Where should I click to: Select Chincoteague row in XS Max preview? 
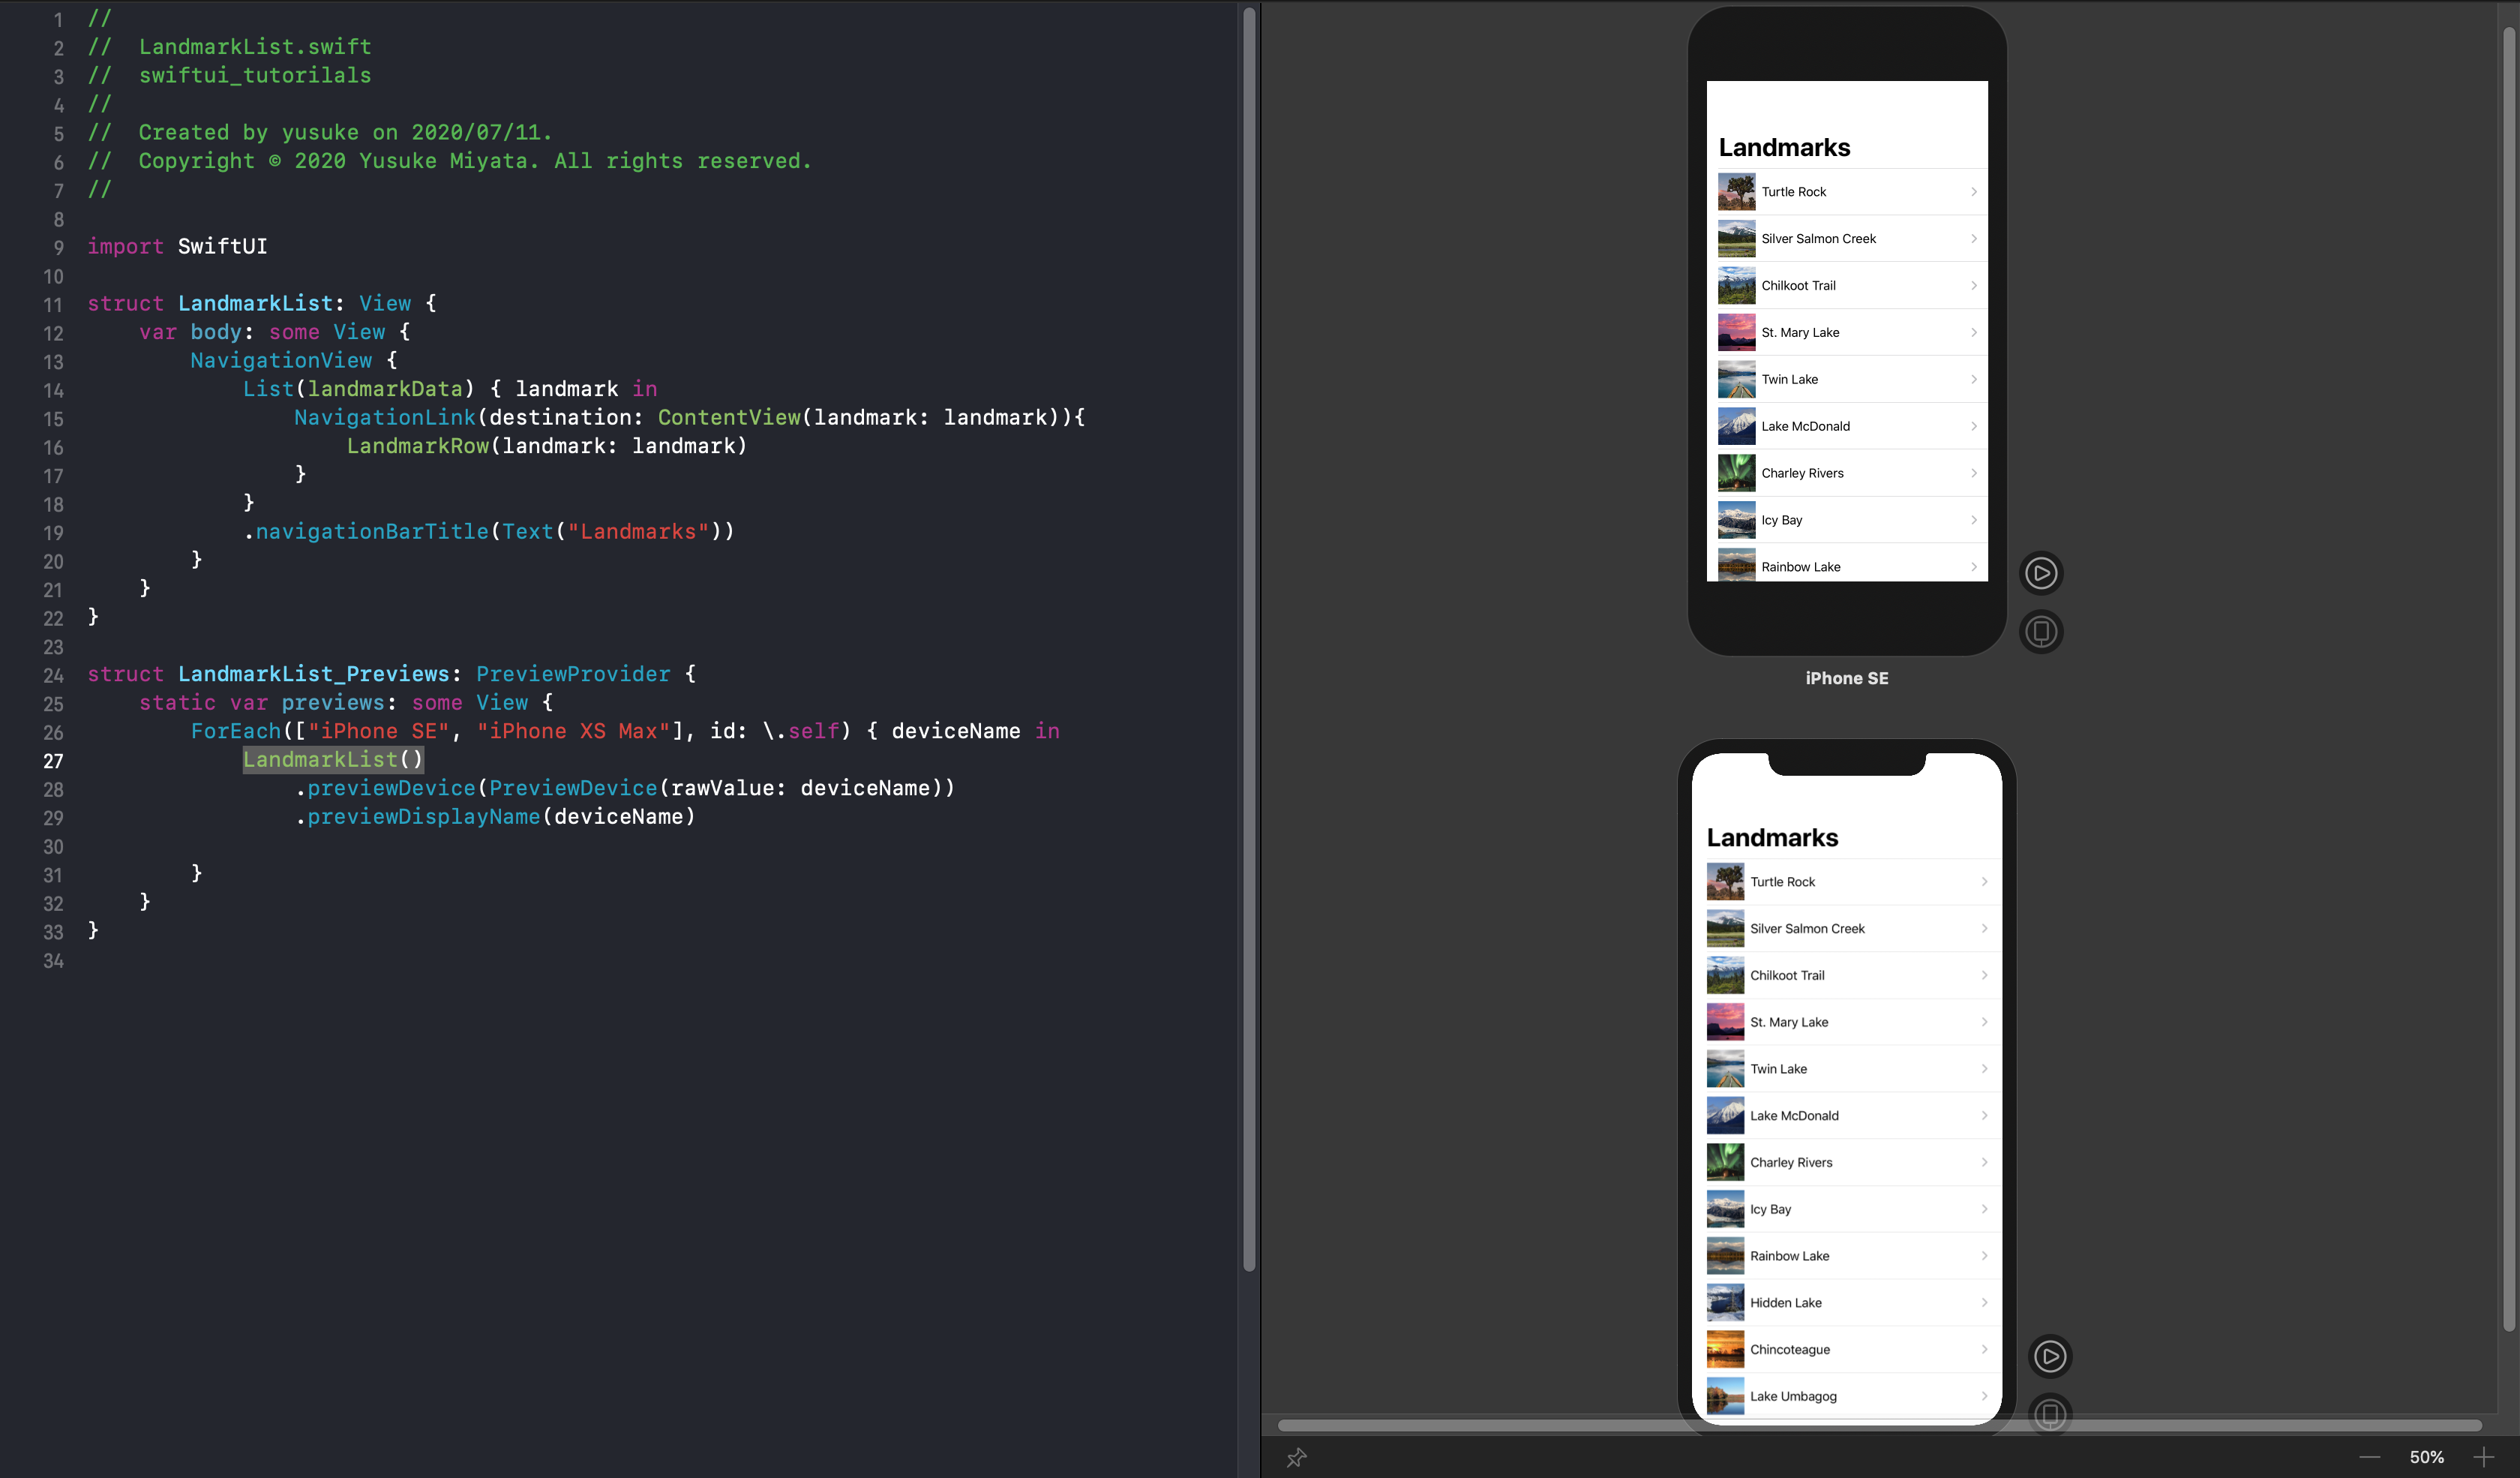pos(1789,1349)
